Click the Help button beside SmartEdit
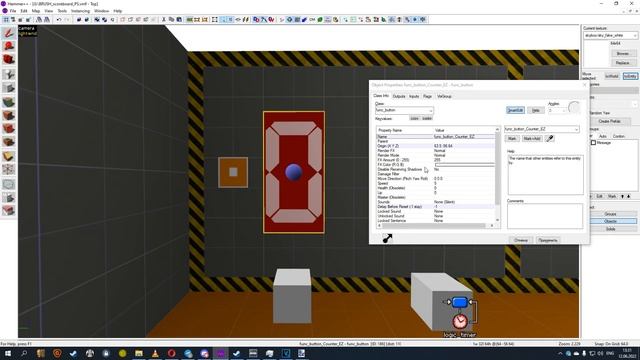This screenshot has width=640, height=360. click(x=536, y=110)
